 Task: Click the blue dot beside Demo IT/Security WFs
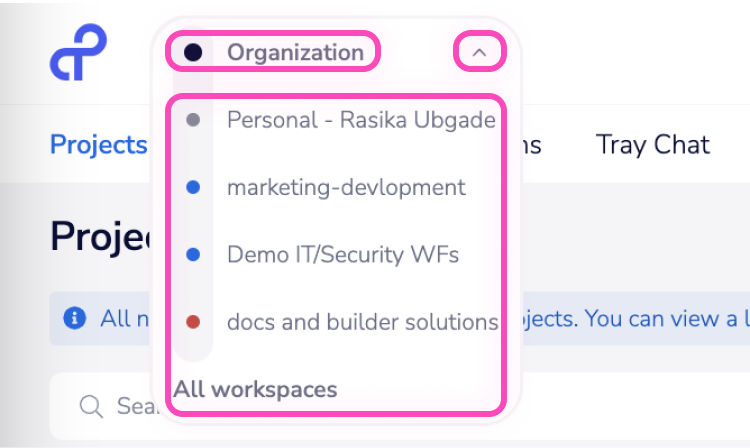(x=194, y=255)
